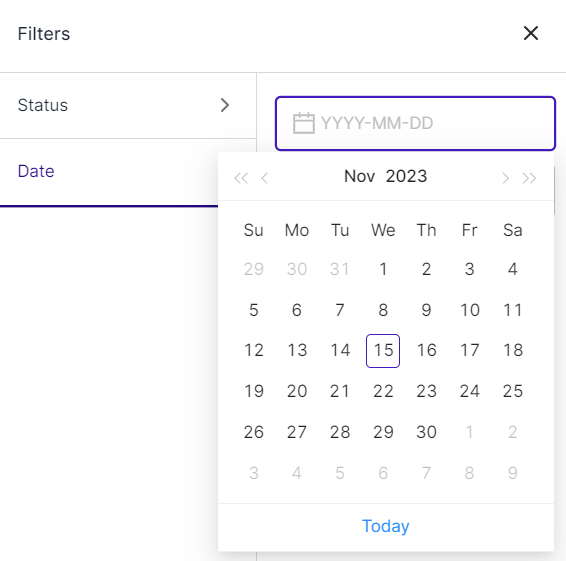Select October 29 greyed-out date

pyautogui.click(x=253, y=269)
